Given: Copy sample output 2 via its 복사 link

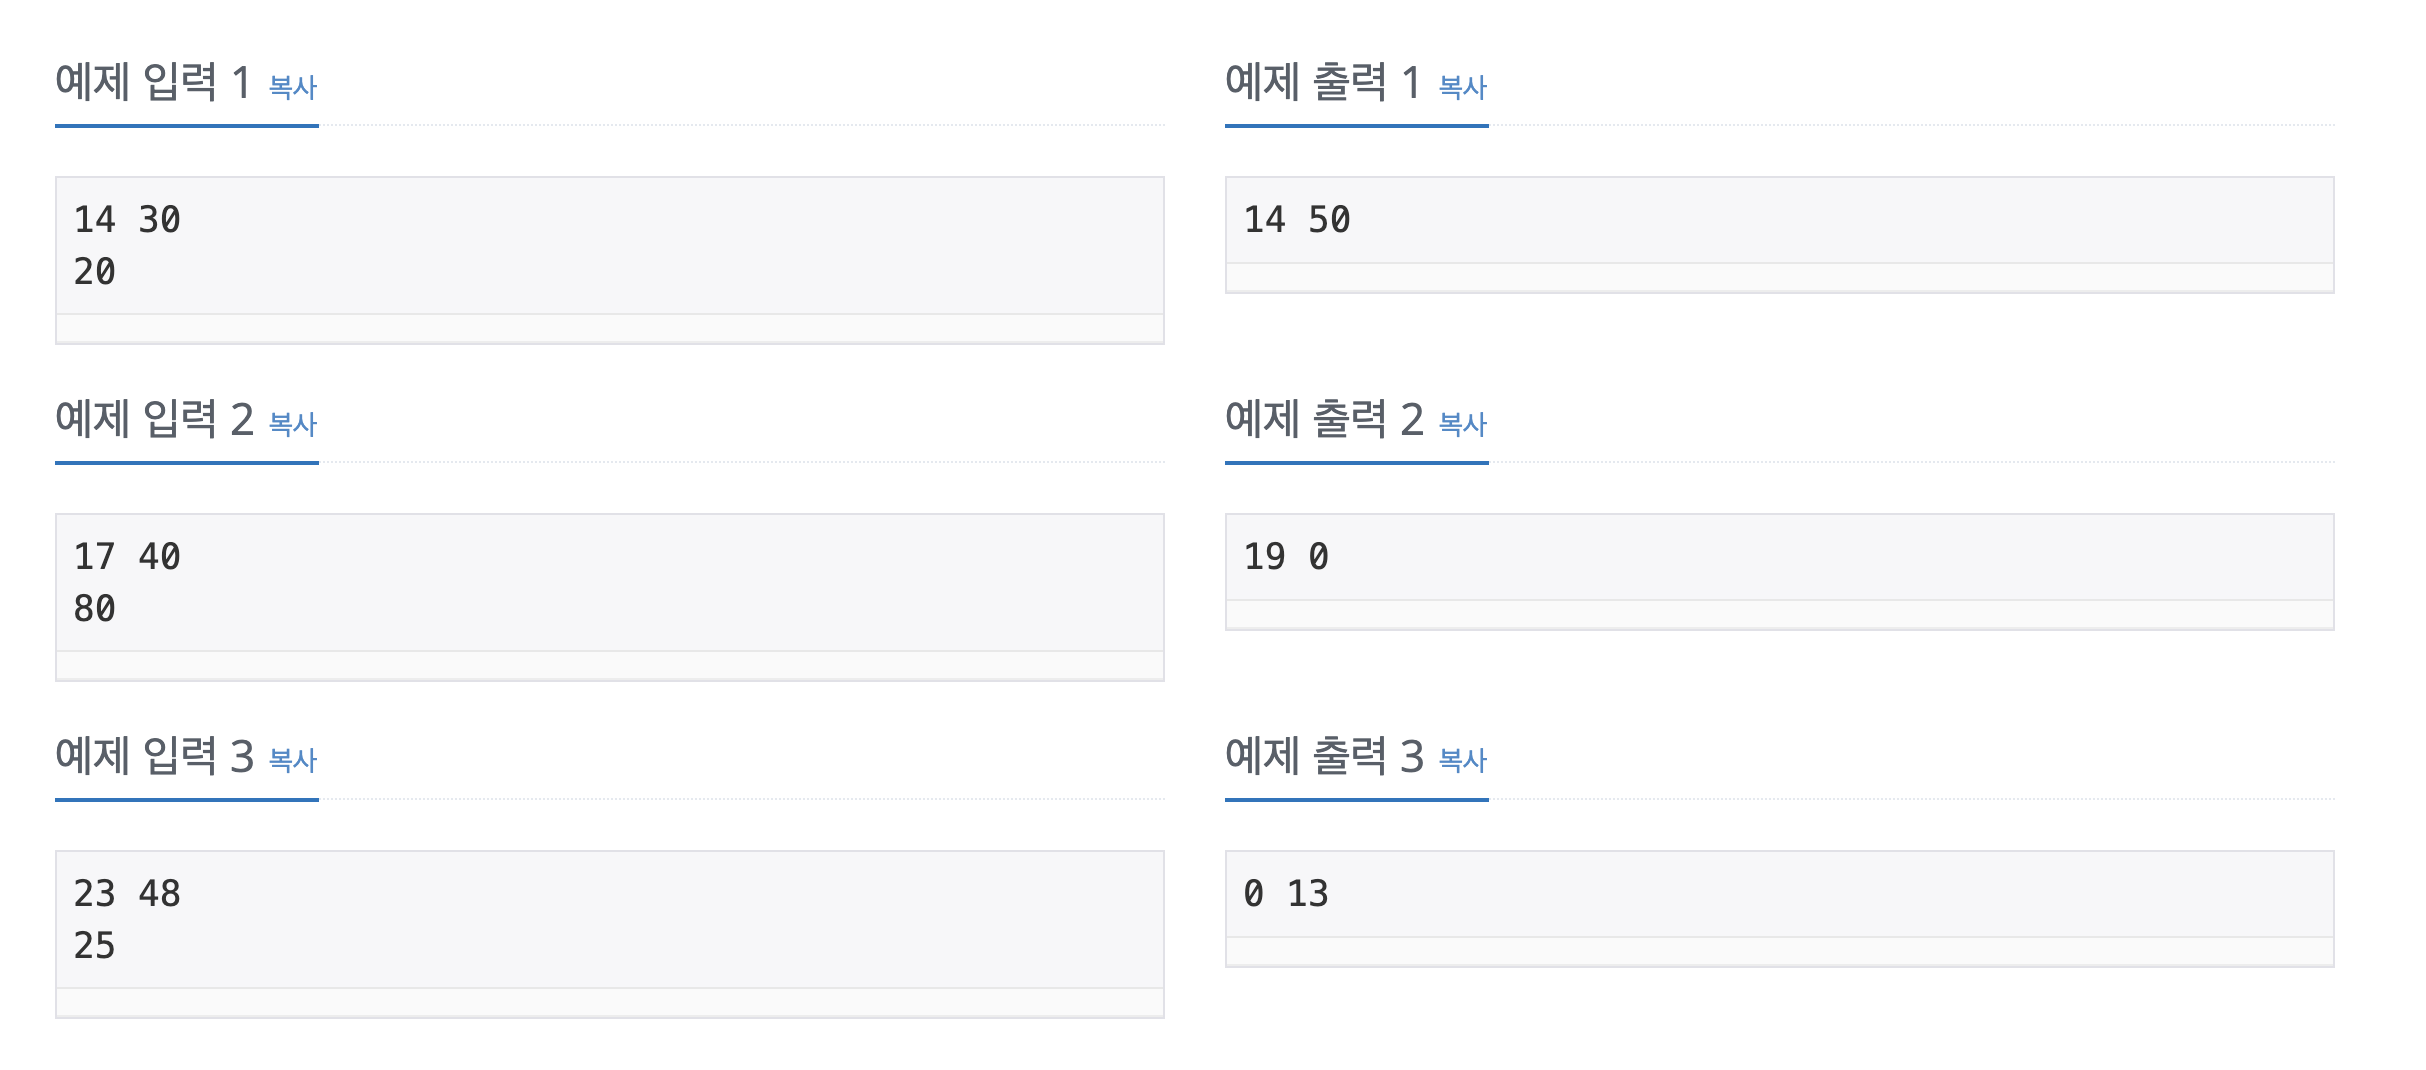Looking at the screenshot, I should [1461, 425].
